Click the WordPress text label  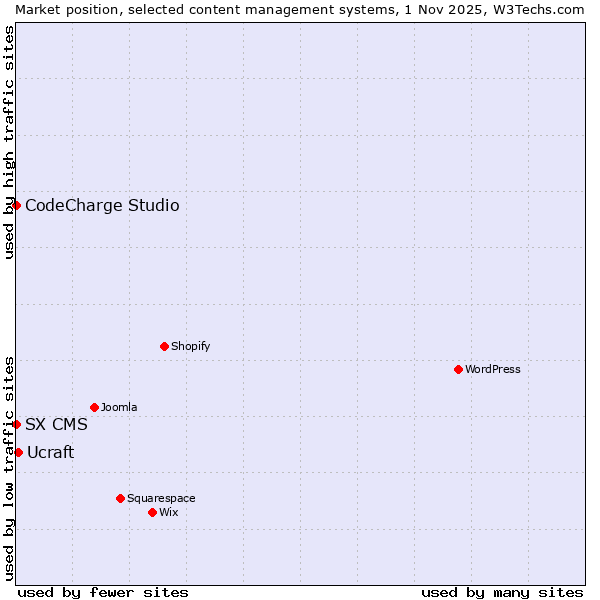[492, 369]
